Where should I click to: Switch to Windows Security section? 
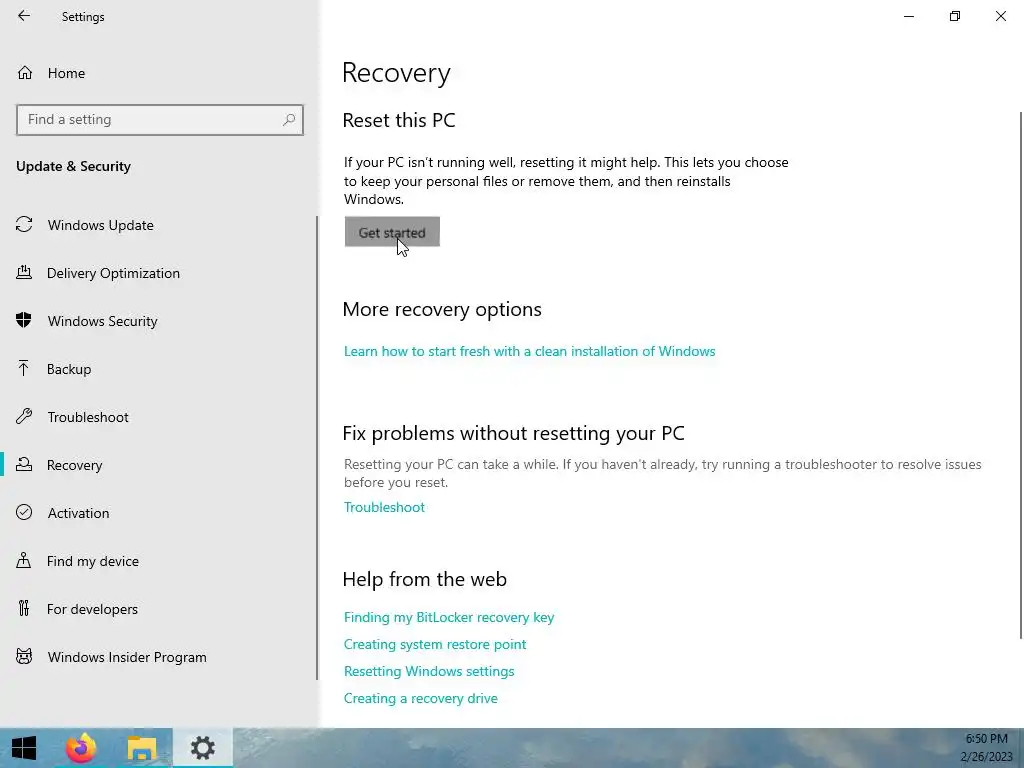[103, 321]
